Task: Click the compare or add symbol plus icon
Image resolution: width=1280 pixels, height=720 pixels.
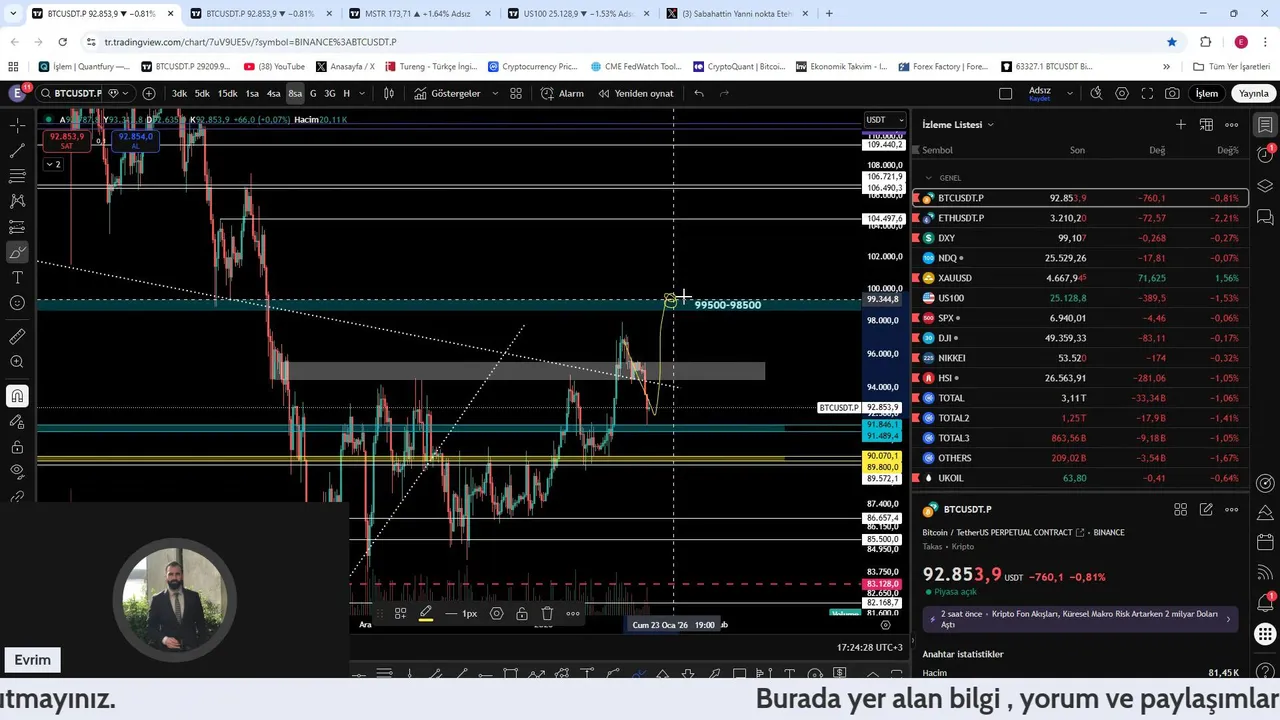Action: tap(149, 93)
